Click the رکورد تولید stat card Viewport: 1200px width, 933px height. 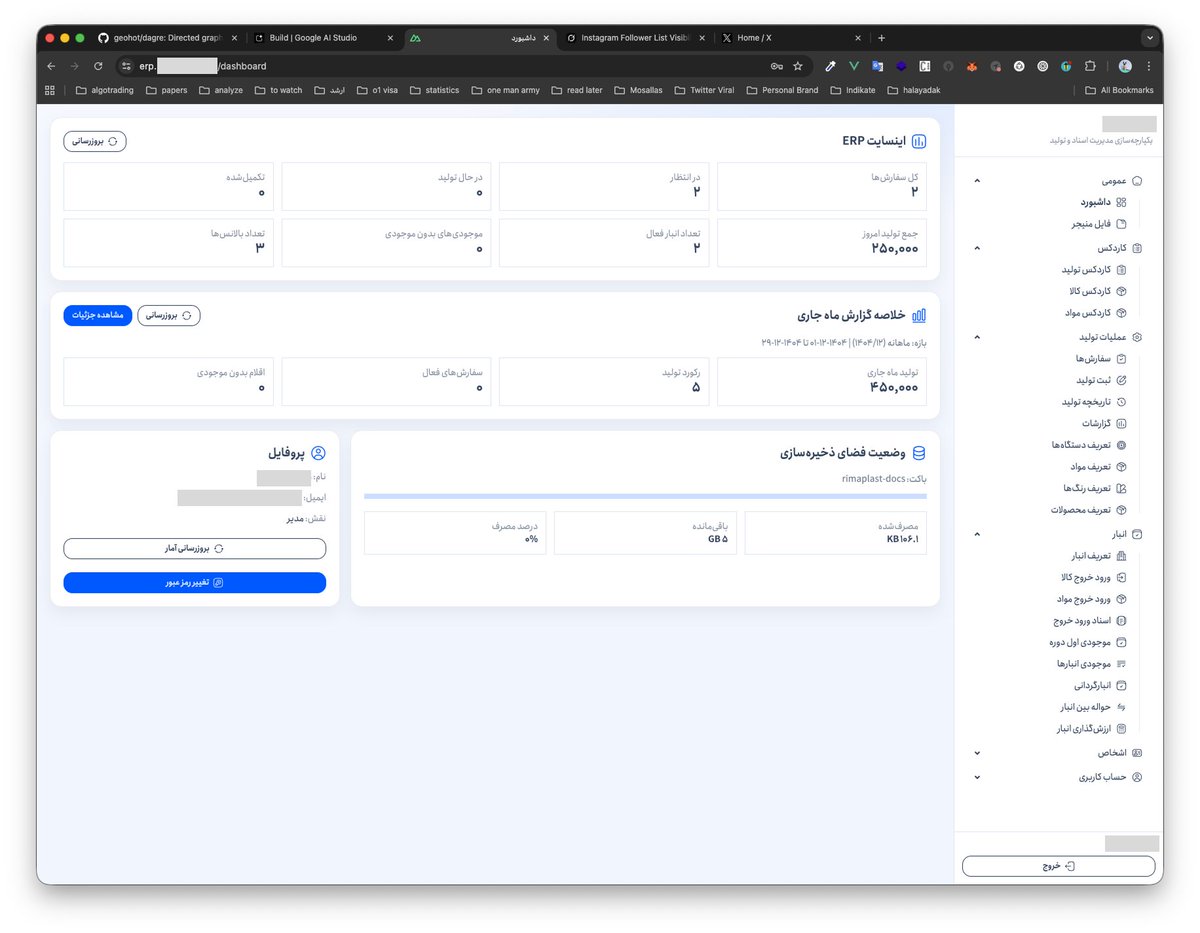pyautogui.click(x=604, y=381)
